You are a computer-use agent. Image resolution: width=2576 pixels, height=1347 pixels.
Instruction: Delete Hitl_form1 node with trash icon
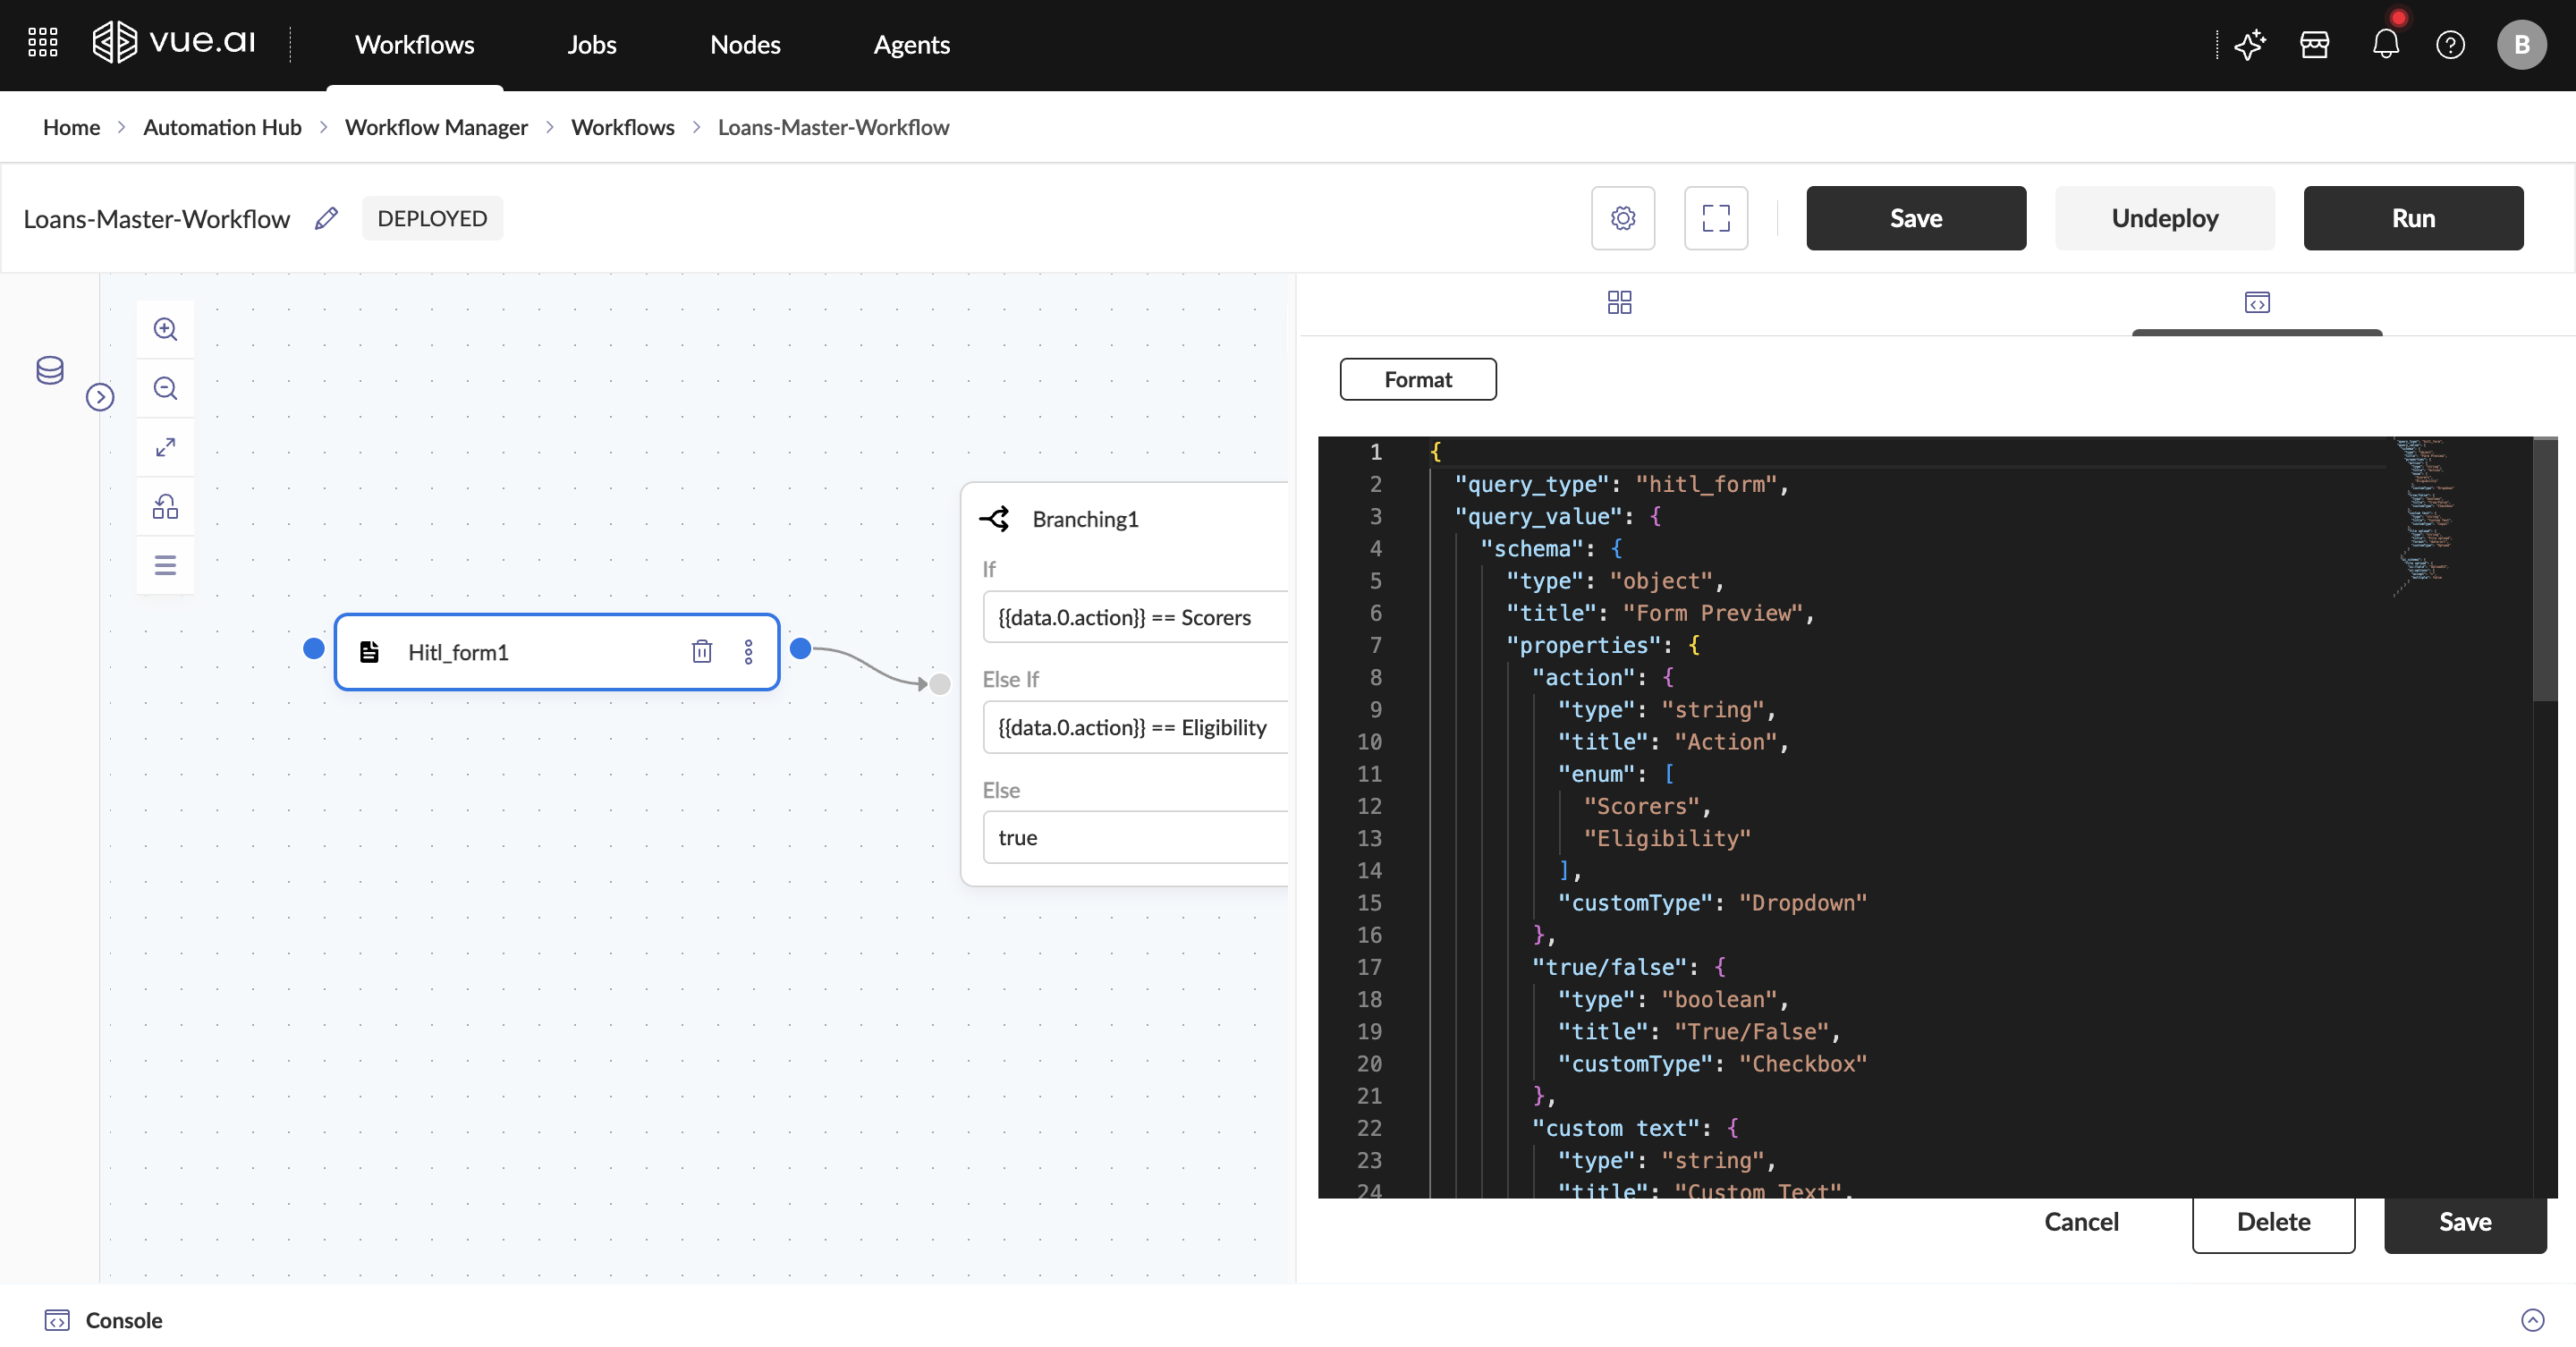click(x=702, y=652)
